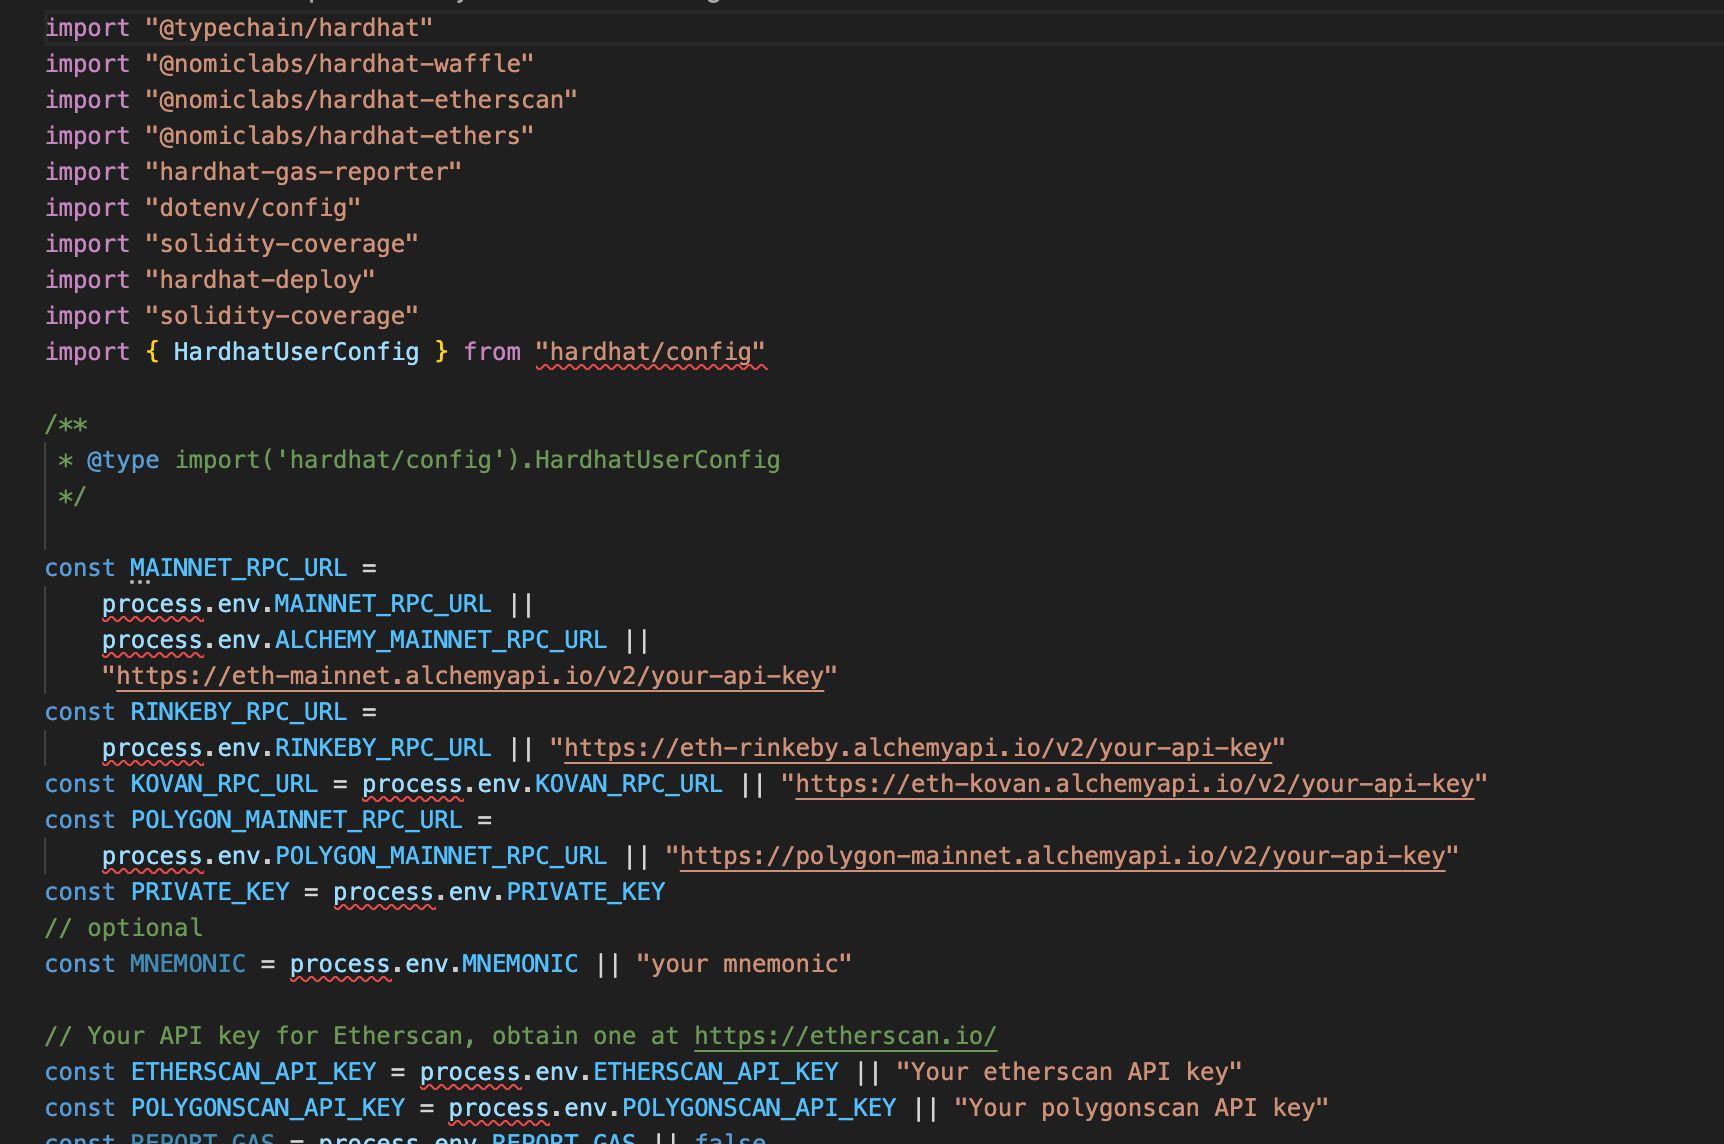Click the RINKEBY_RPC_URL constant declaration name
This screenshot has width=1724, height=1144.
click(238, 712)
